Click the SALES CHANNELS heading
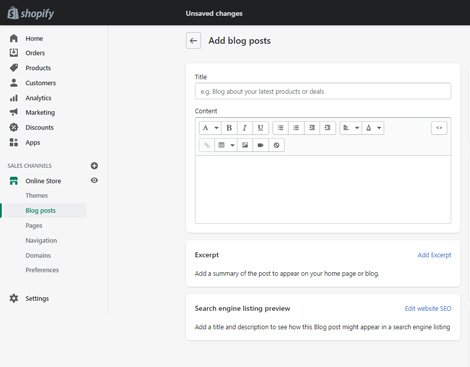 [30, 166]
